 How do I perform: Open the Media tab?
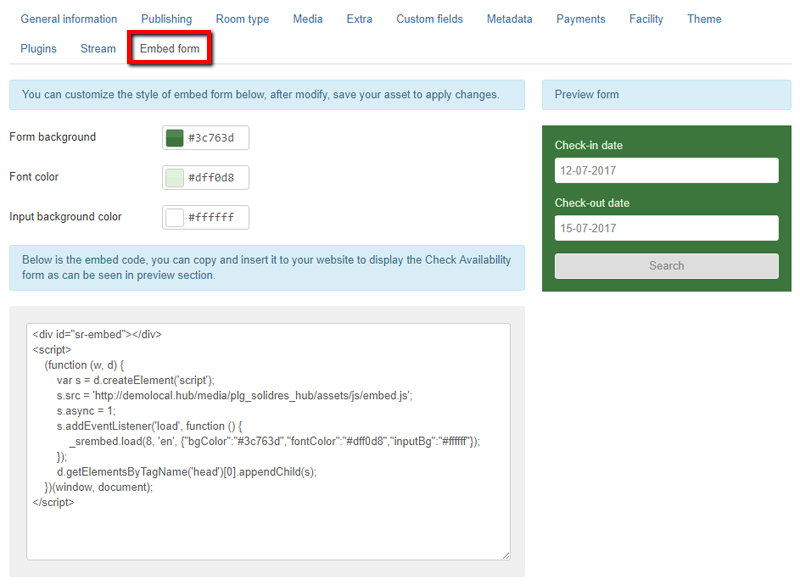307,18
